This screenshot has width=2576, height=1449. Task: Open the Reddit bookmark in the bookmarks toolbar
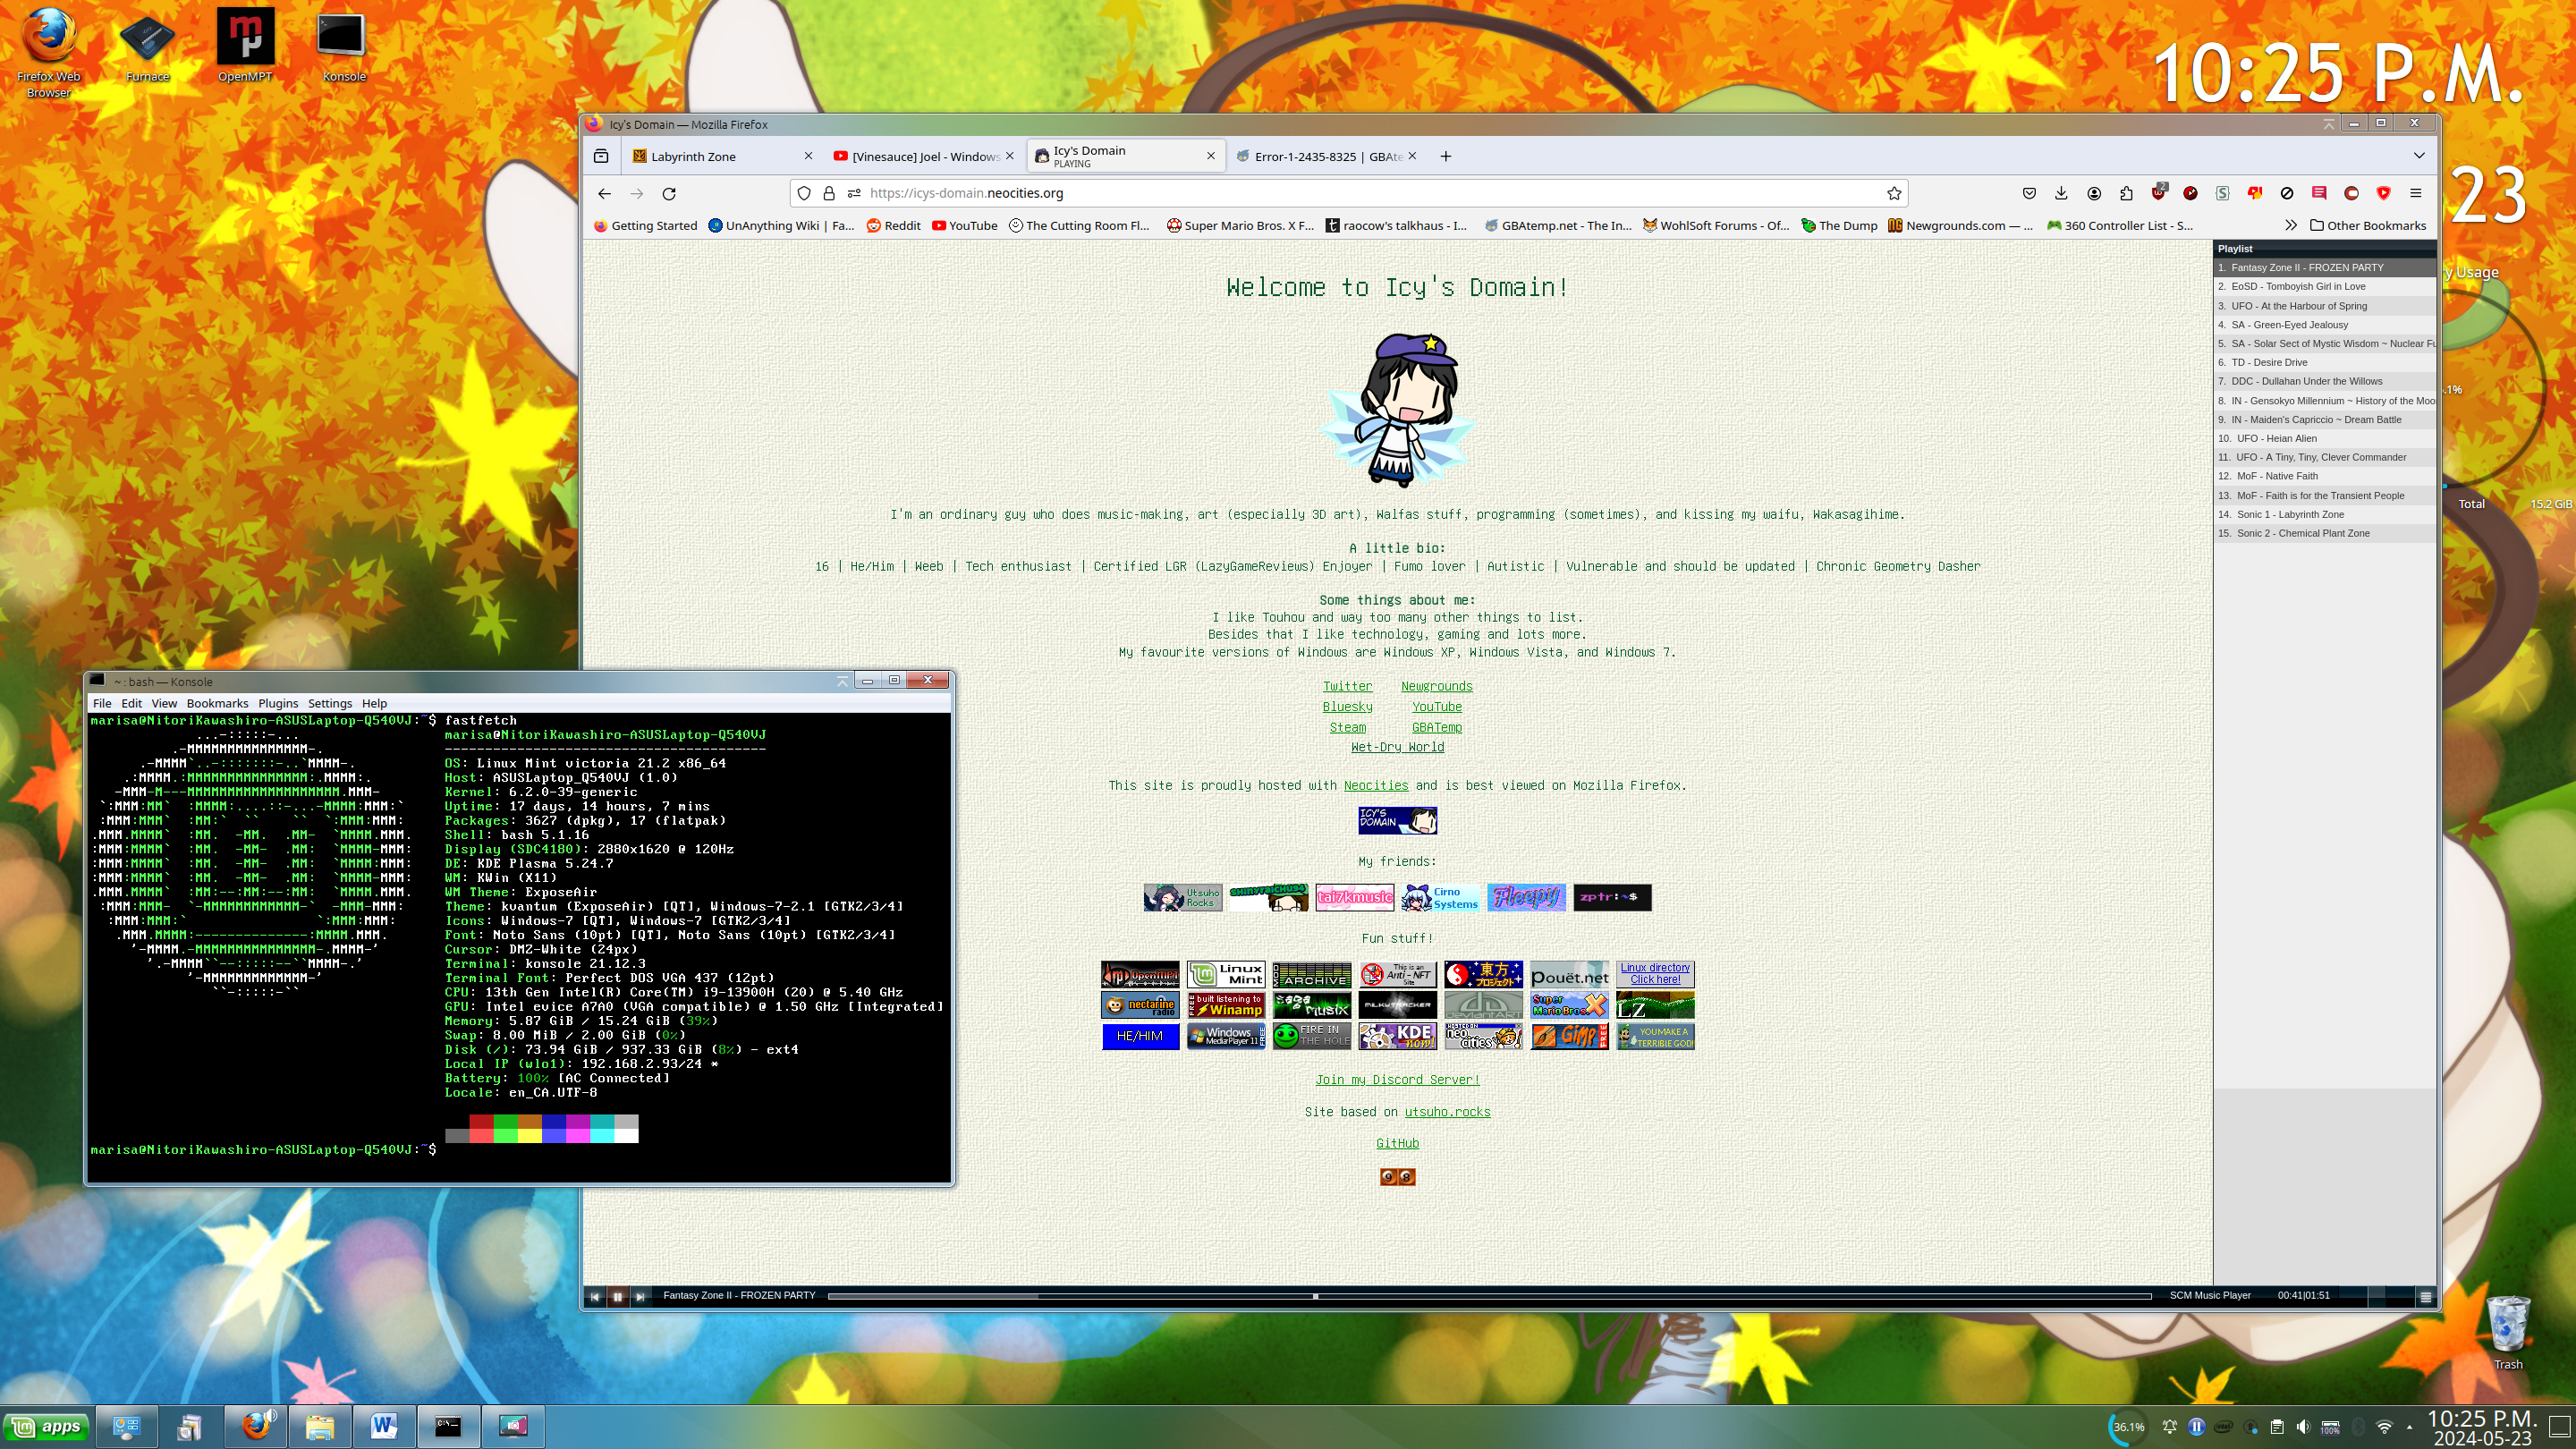tap(893, 225)
